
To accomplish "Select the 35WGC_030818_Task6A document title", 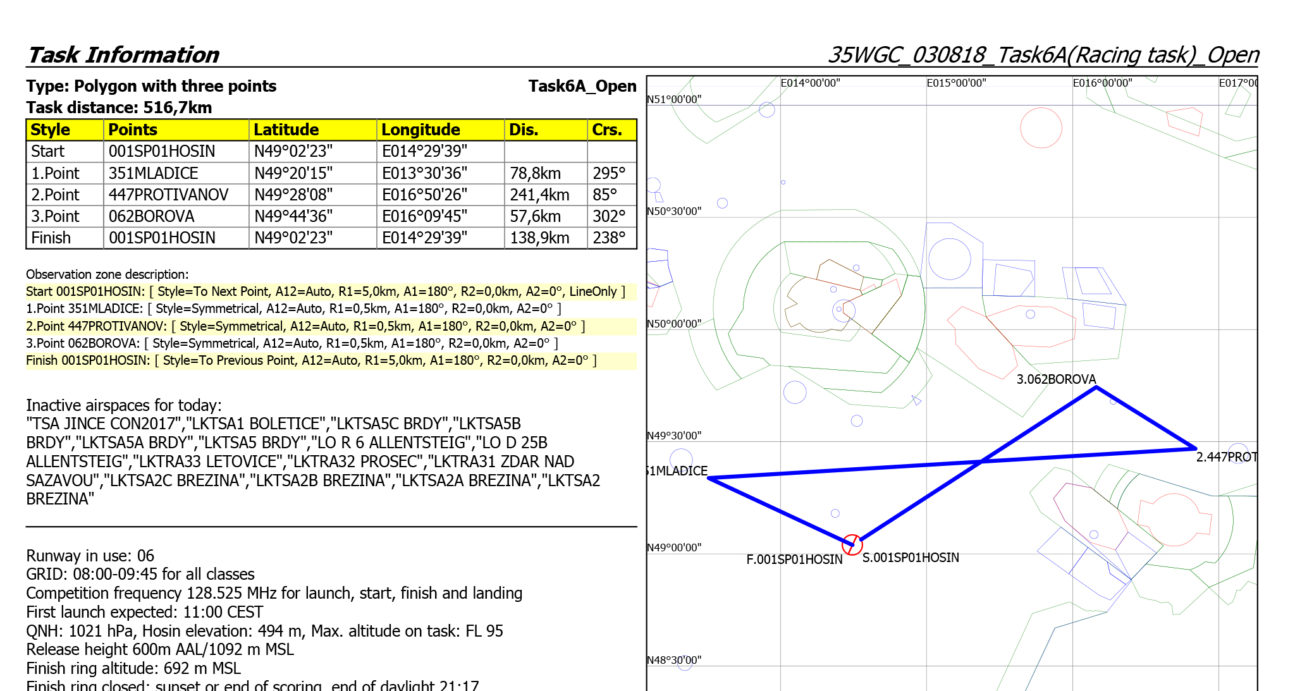I will 1043,55.
